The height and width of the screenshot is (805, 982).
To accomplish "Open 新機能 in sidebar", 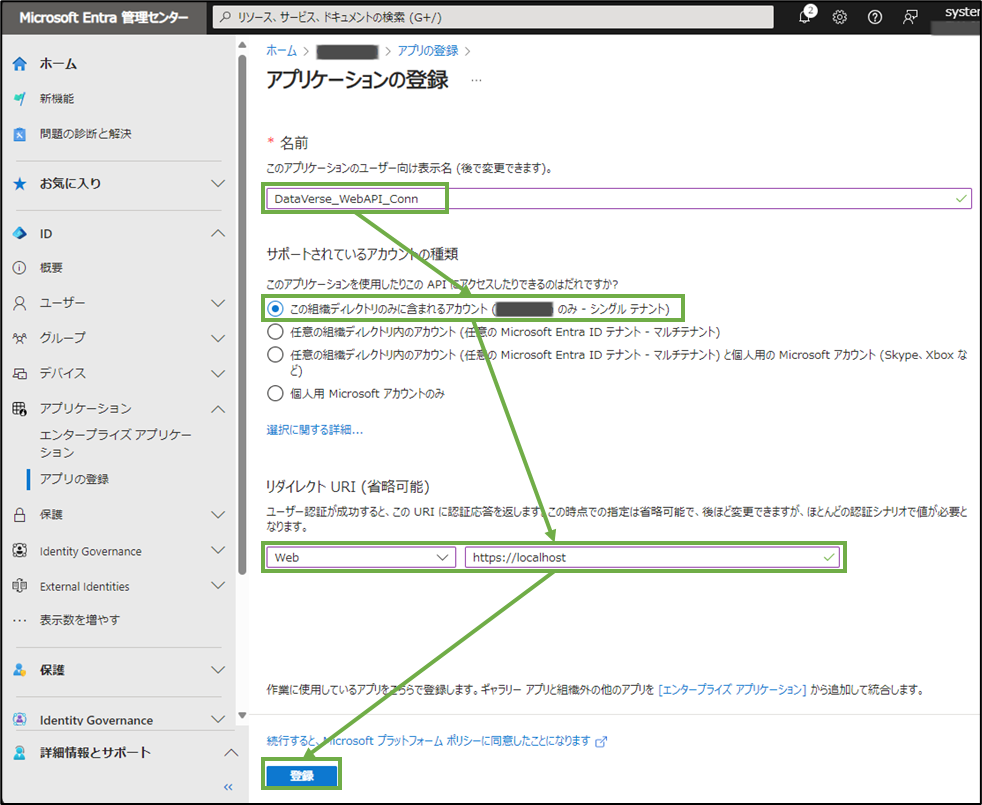I will pos(57,98).
